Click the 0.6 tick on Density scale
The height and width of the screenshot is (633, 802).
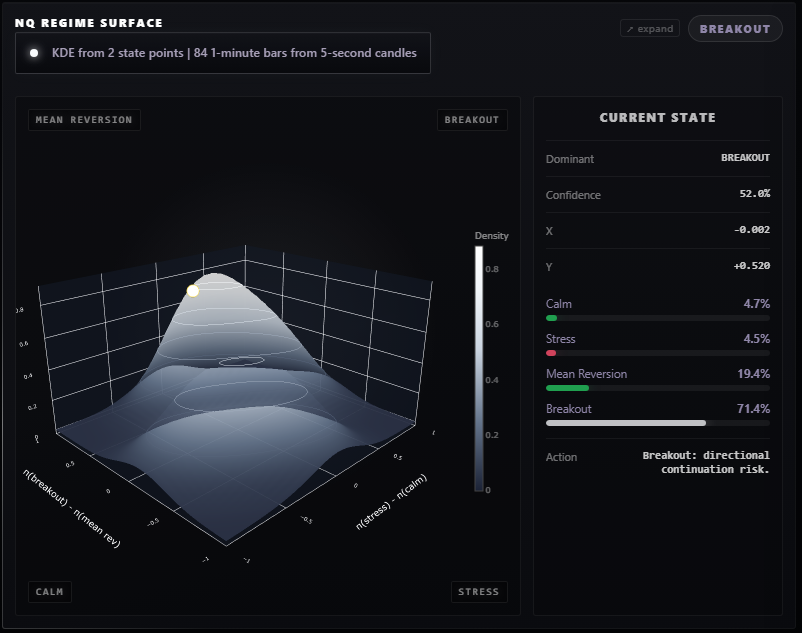492,324
